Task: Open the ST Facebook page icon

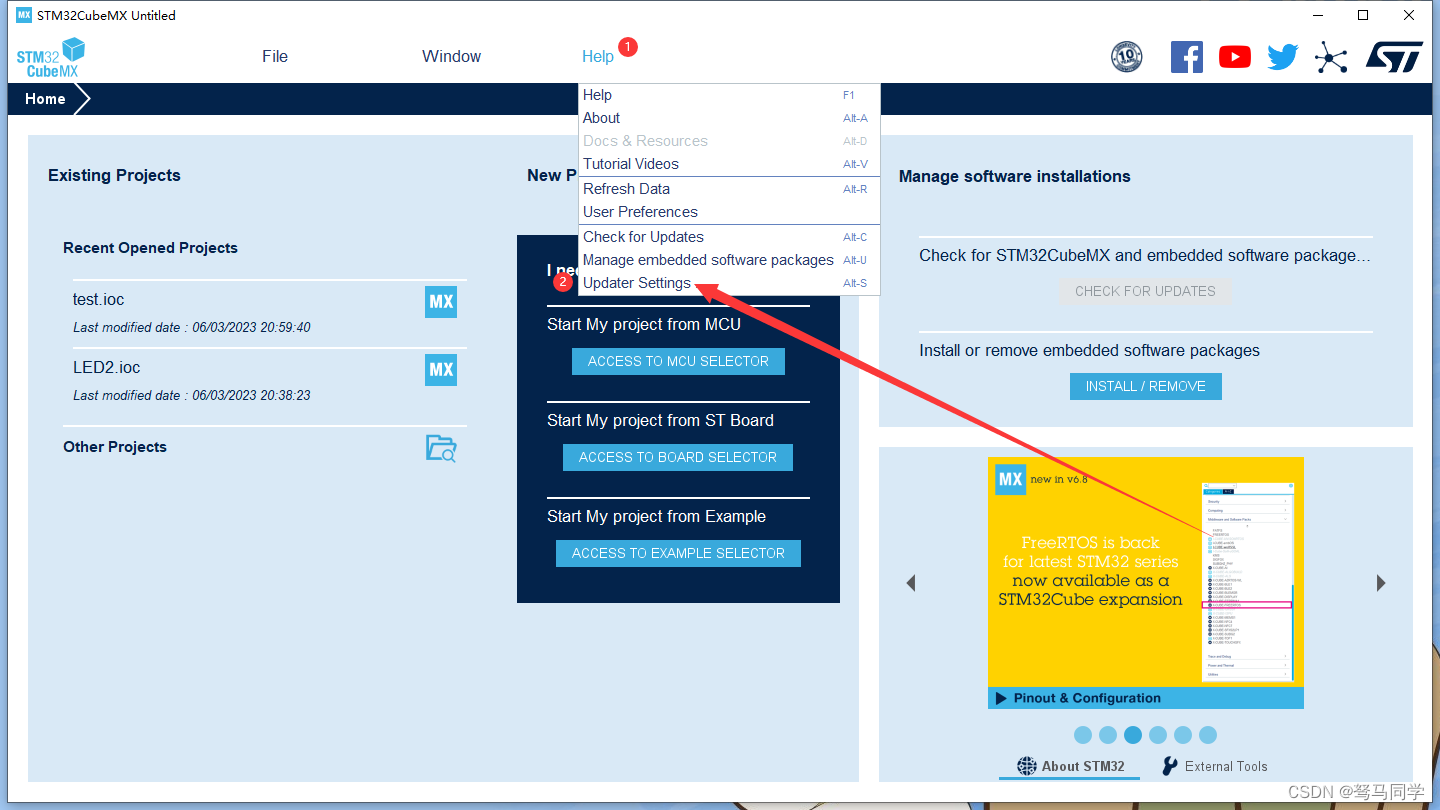Action: [1187, 57]
